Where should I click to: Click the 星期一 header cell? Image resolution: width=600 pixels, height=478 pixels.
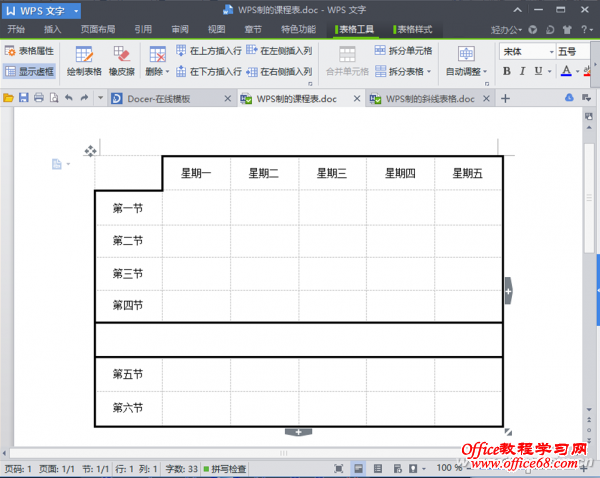click(x=196, y=173)
